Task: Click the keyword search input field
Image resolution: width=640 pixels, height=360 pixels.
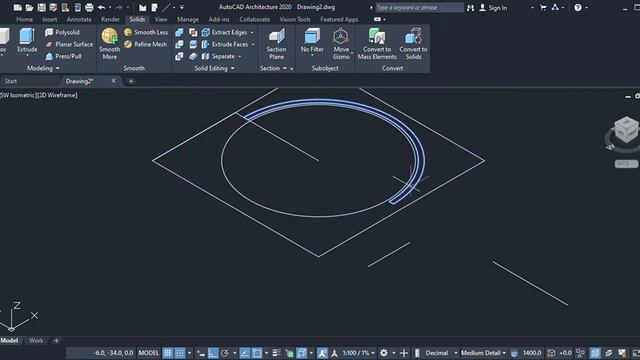Action: point(419,7)
